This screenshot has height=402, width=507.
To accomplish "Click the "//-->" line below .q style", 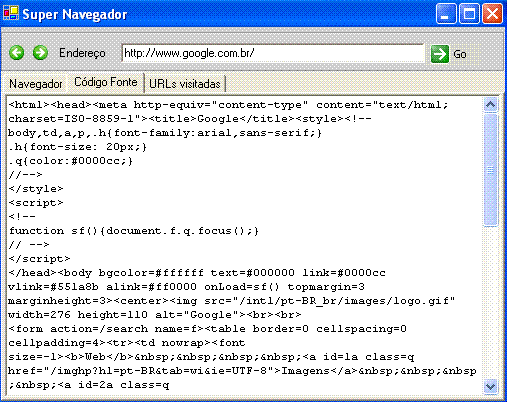I will 25,175.
